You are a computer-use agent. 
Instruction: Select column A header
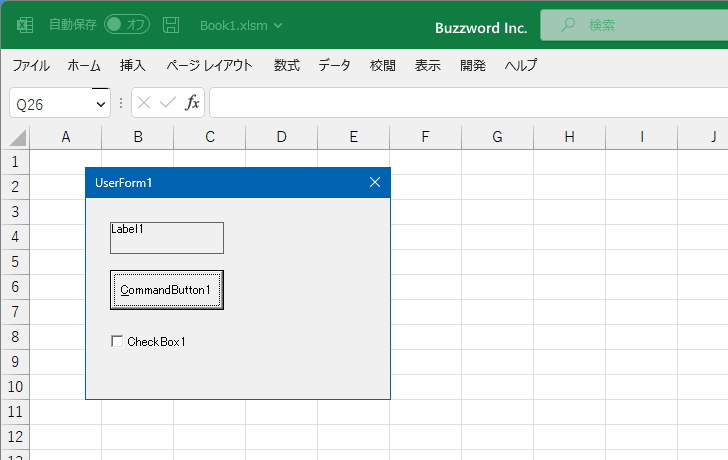tap(65, 137)
